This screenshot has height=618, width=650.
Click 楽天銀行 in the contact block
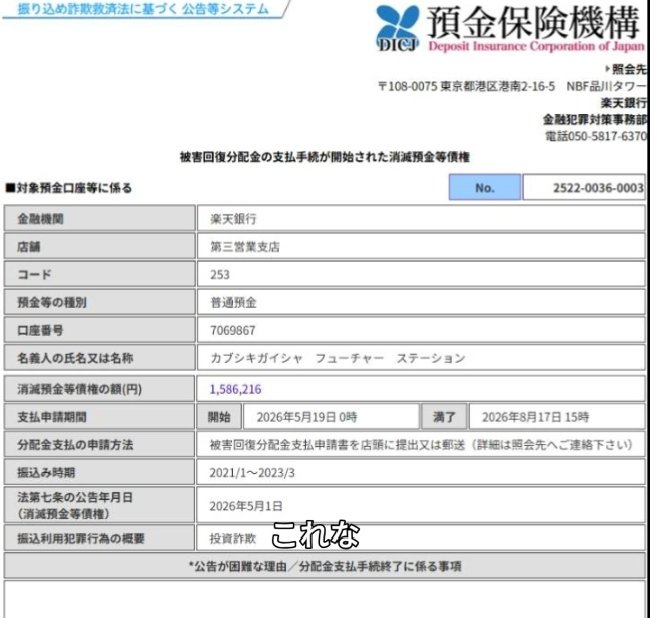[623, 102]
